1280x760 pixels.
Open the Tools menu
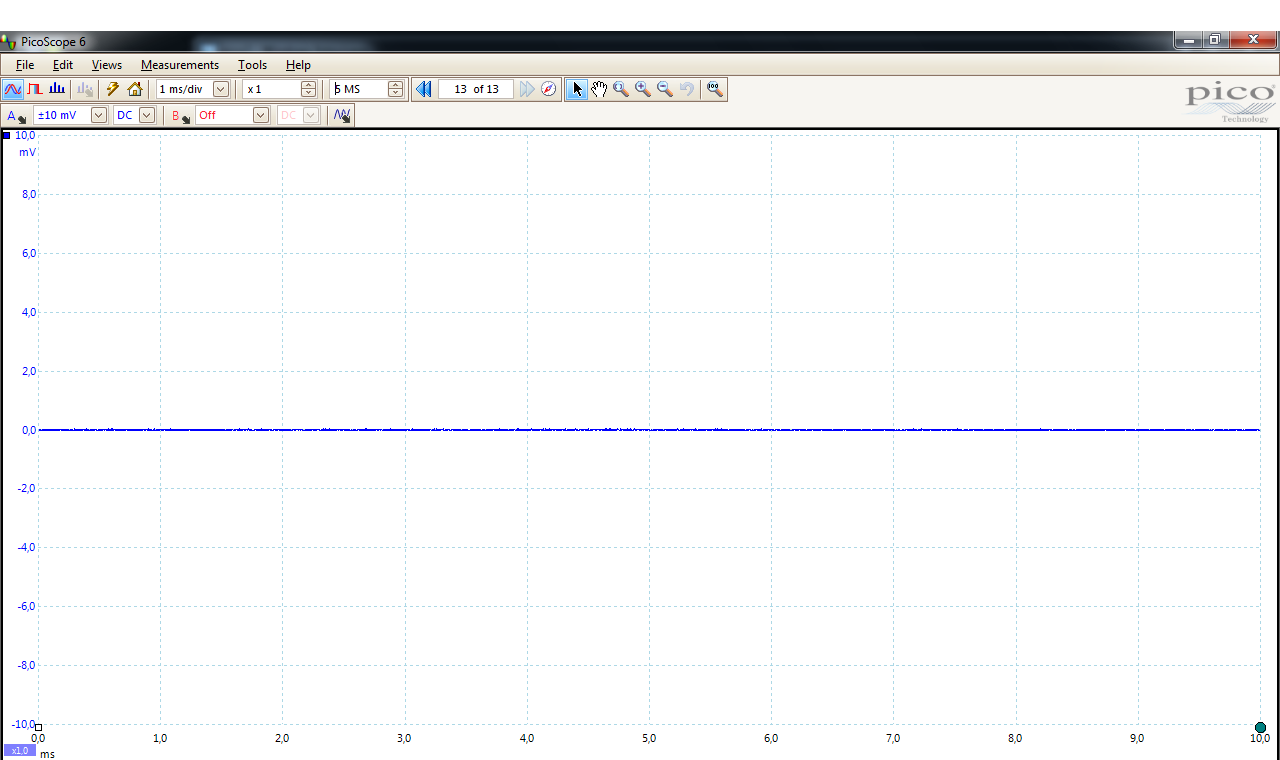(x=252, y=65)
